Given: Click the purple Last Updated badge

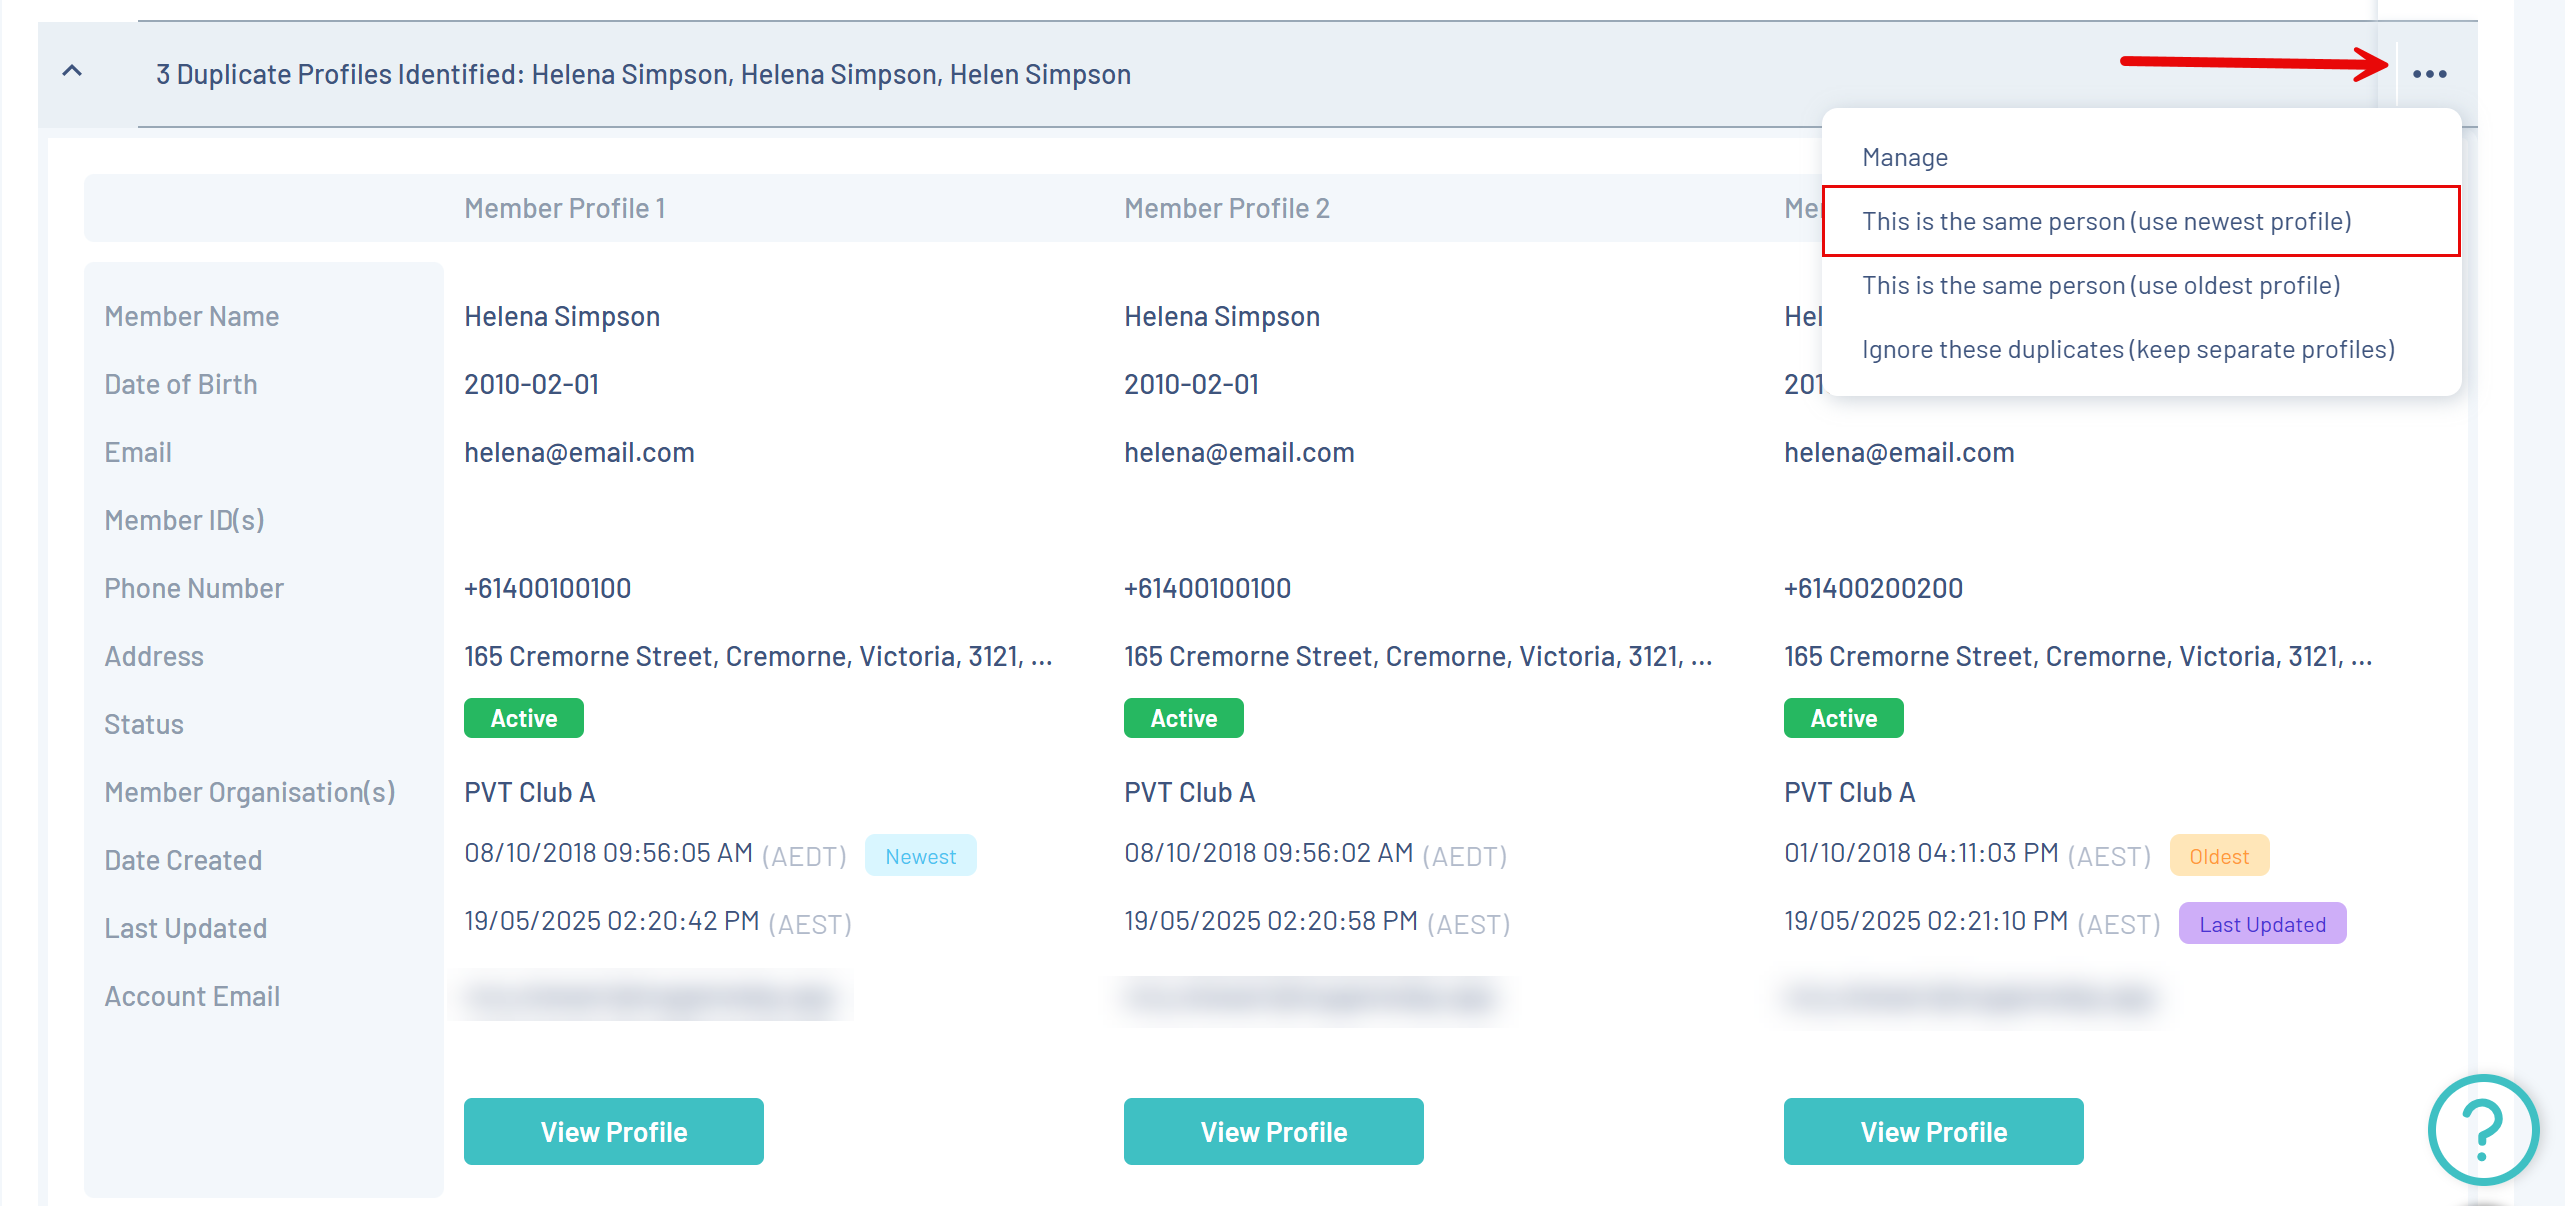Looking at the screenshot, I should [2261, 924].
